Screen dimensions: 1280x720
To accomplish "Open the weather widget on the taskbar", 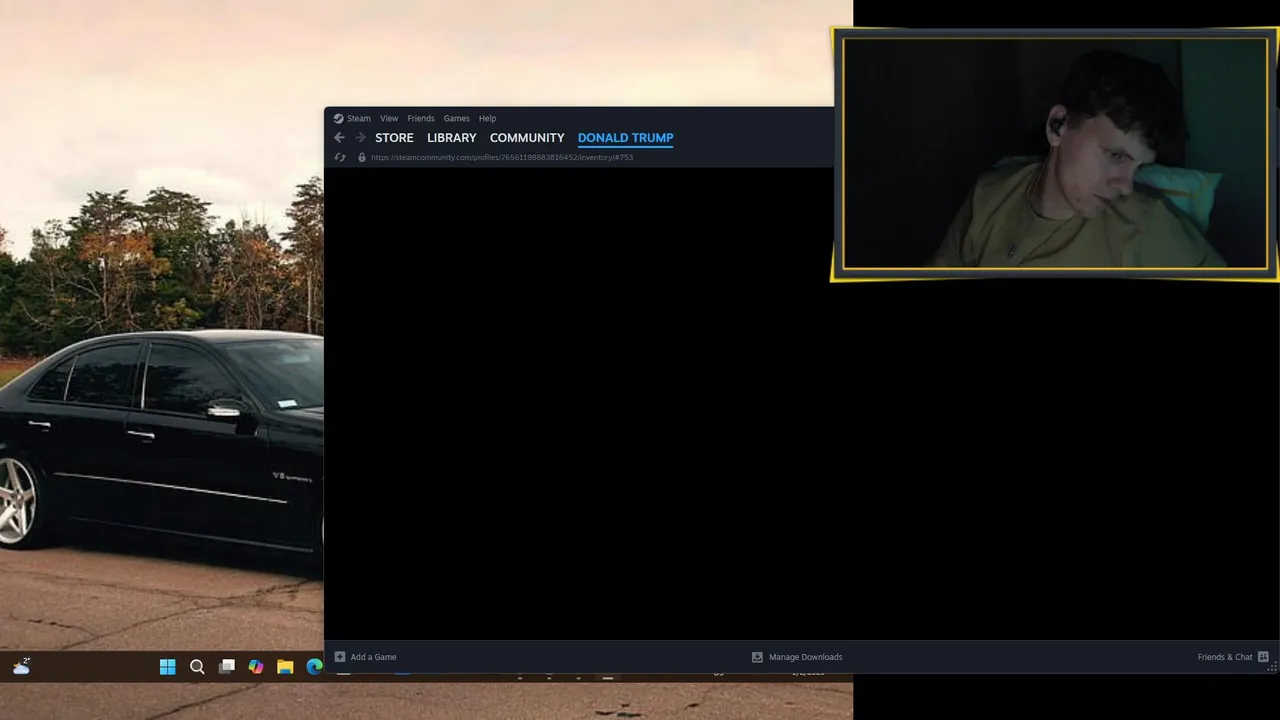I will point(21,666).
